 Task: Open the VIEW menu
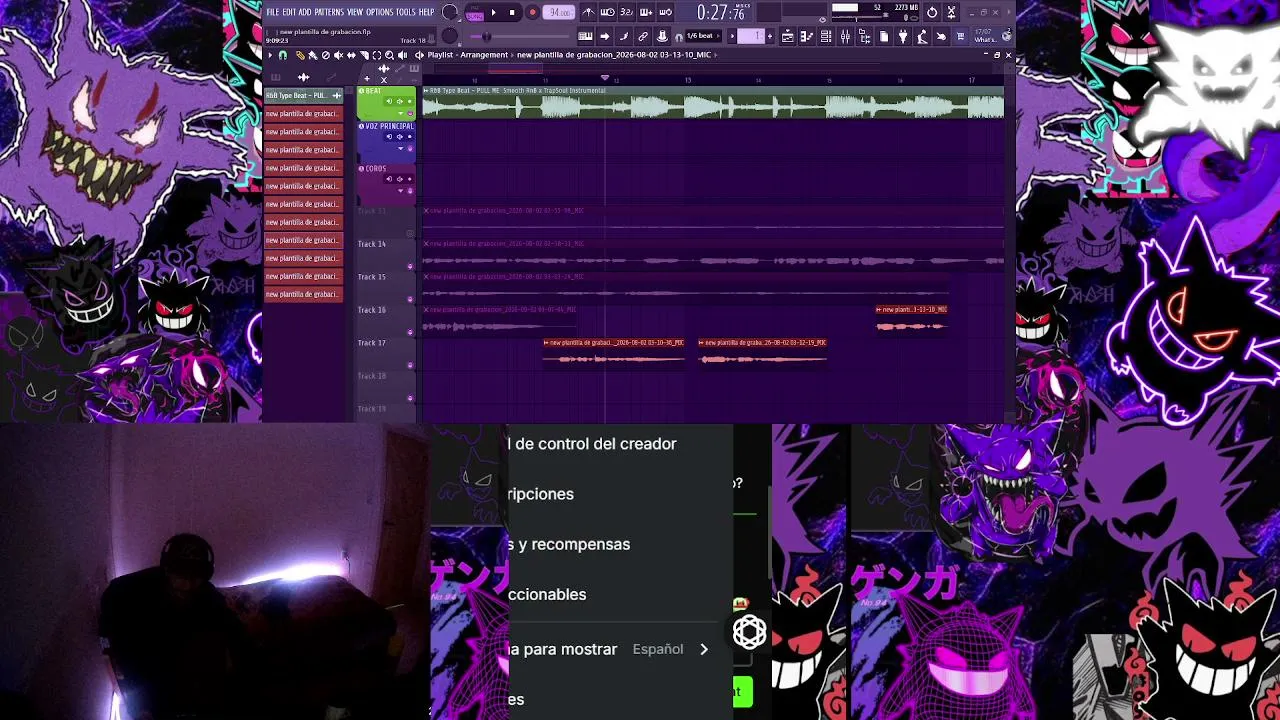tap(355, 12)
